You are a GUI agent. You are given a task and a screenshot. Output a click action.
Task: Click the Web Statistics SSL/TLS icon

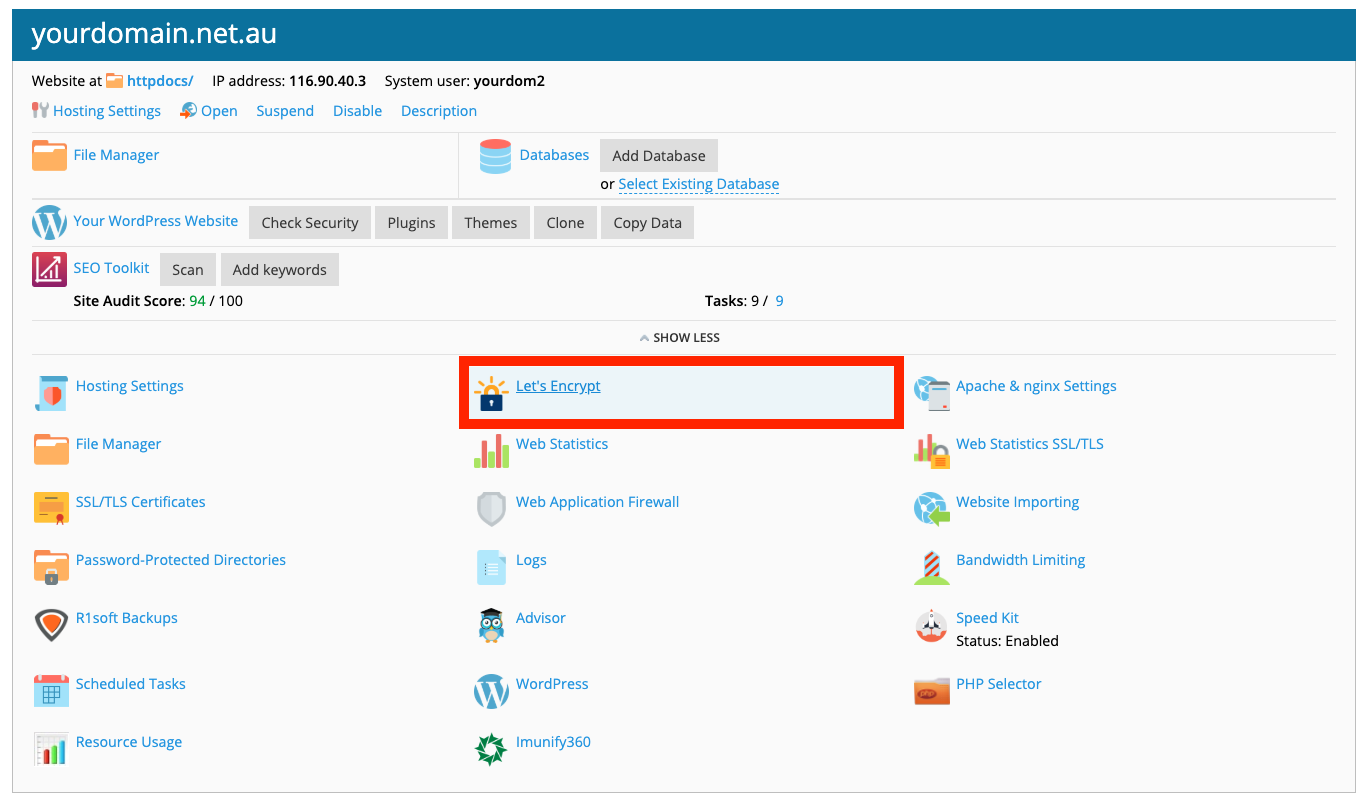pos(932,451)
